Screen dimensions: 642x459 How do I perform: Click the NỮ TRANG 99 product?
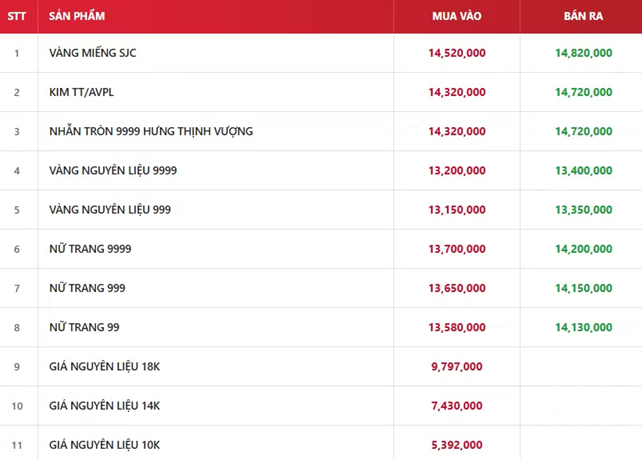click(x=84, y=327)
